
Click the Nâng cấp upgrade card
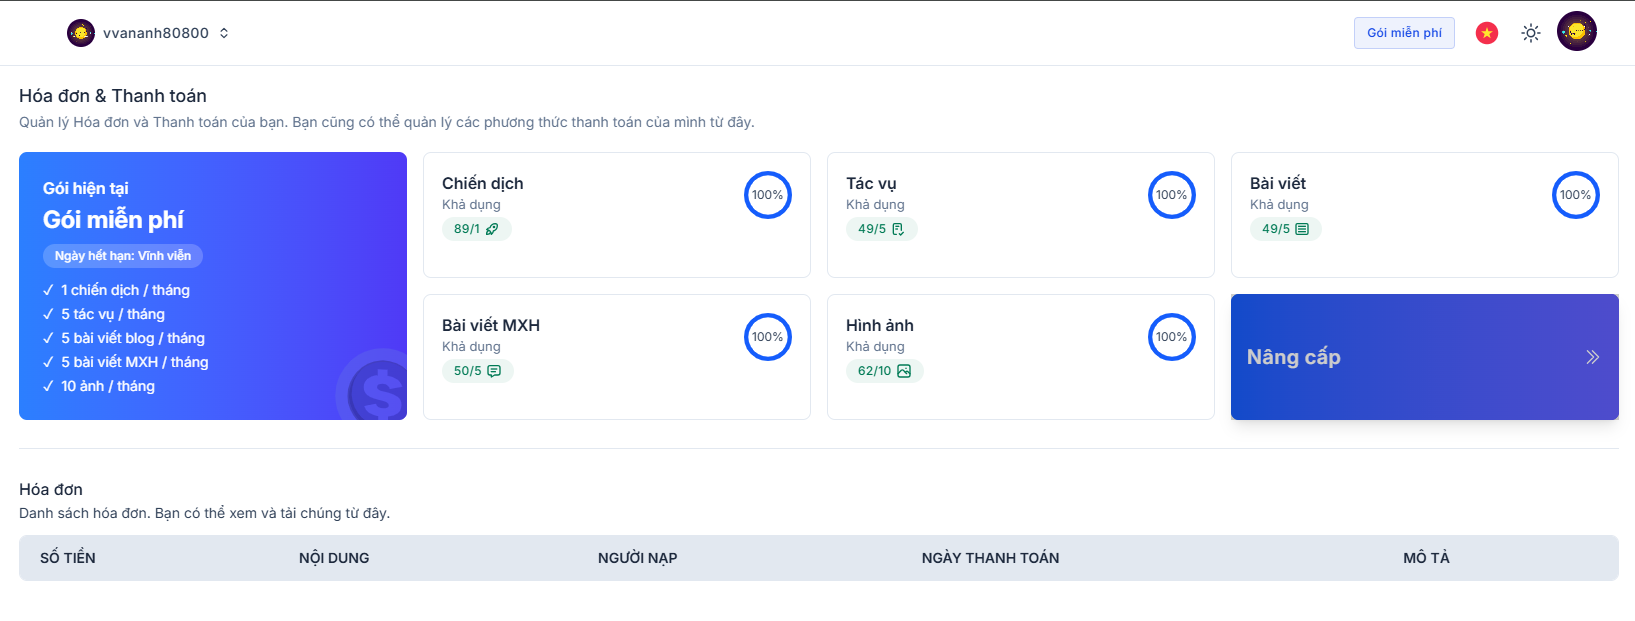(x=1424, y=357)
